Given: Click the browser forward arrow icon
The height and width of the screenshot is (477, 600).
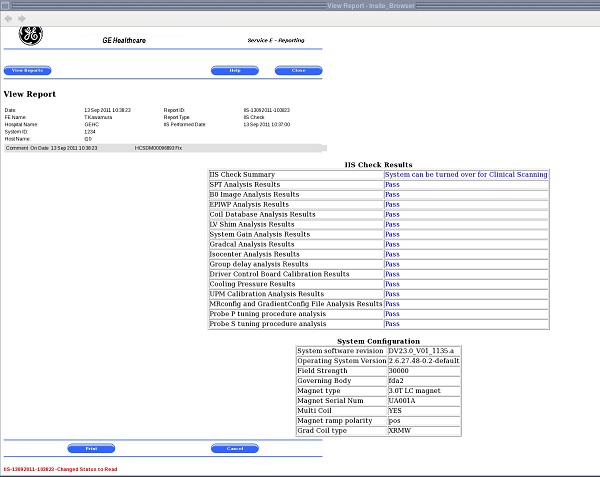Looking at the screenshot, I should (x=22, y=18).
